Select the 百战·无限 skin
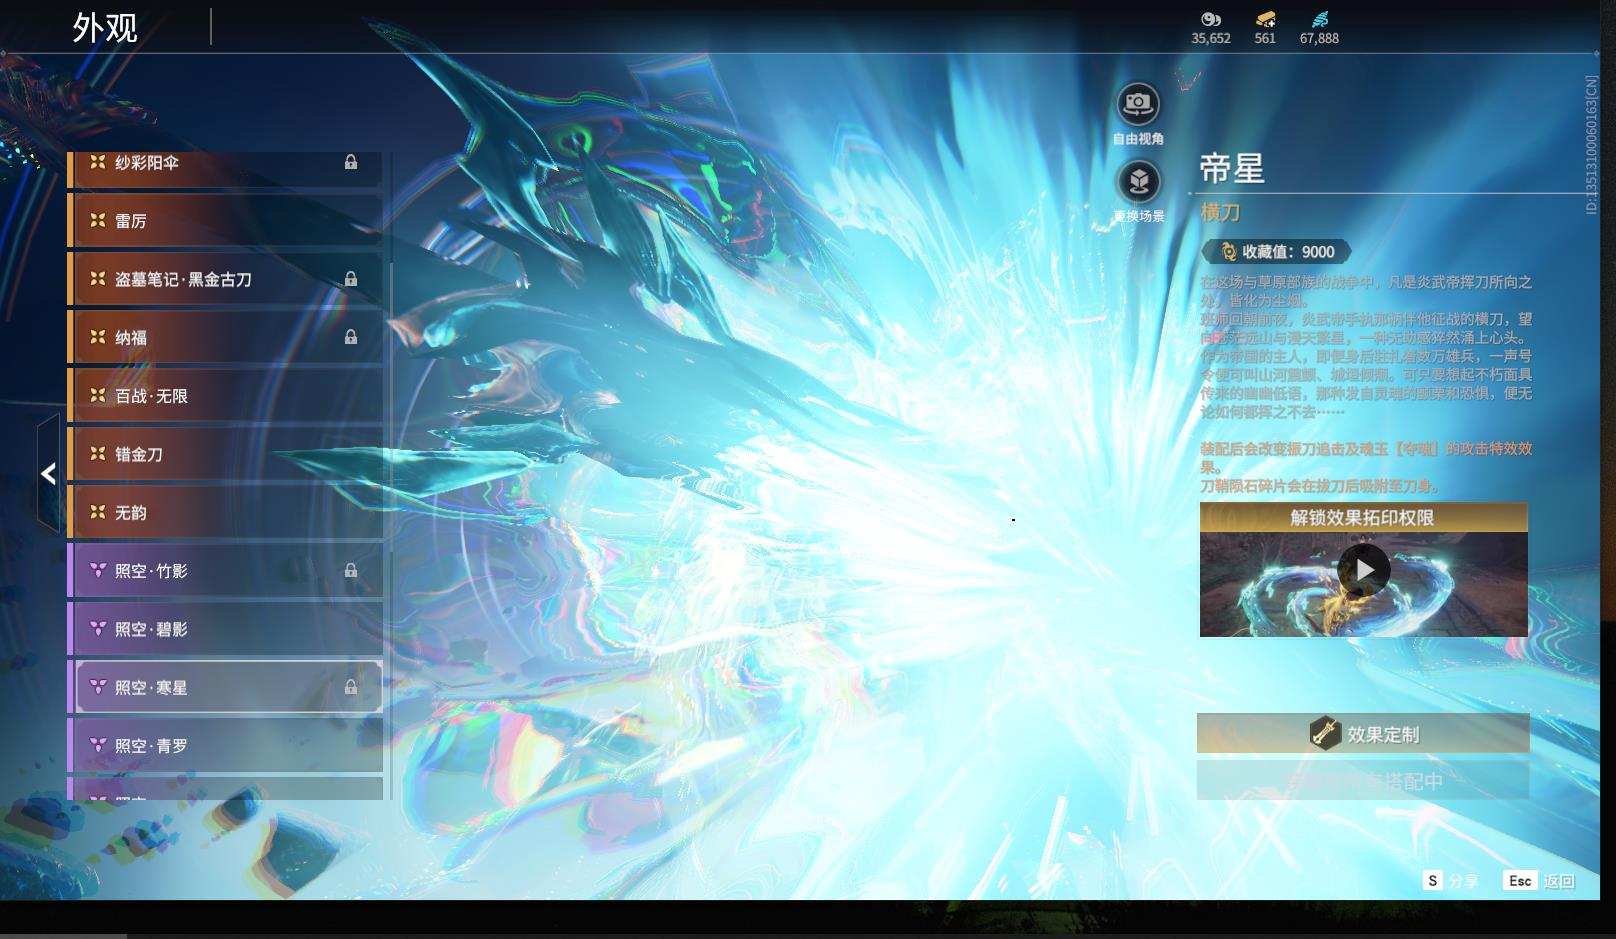Viewport: 1616px width, 939px height. (x=225, y=396)
